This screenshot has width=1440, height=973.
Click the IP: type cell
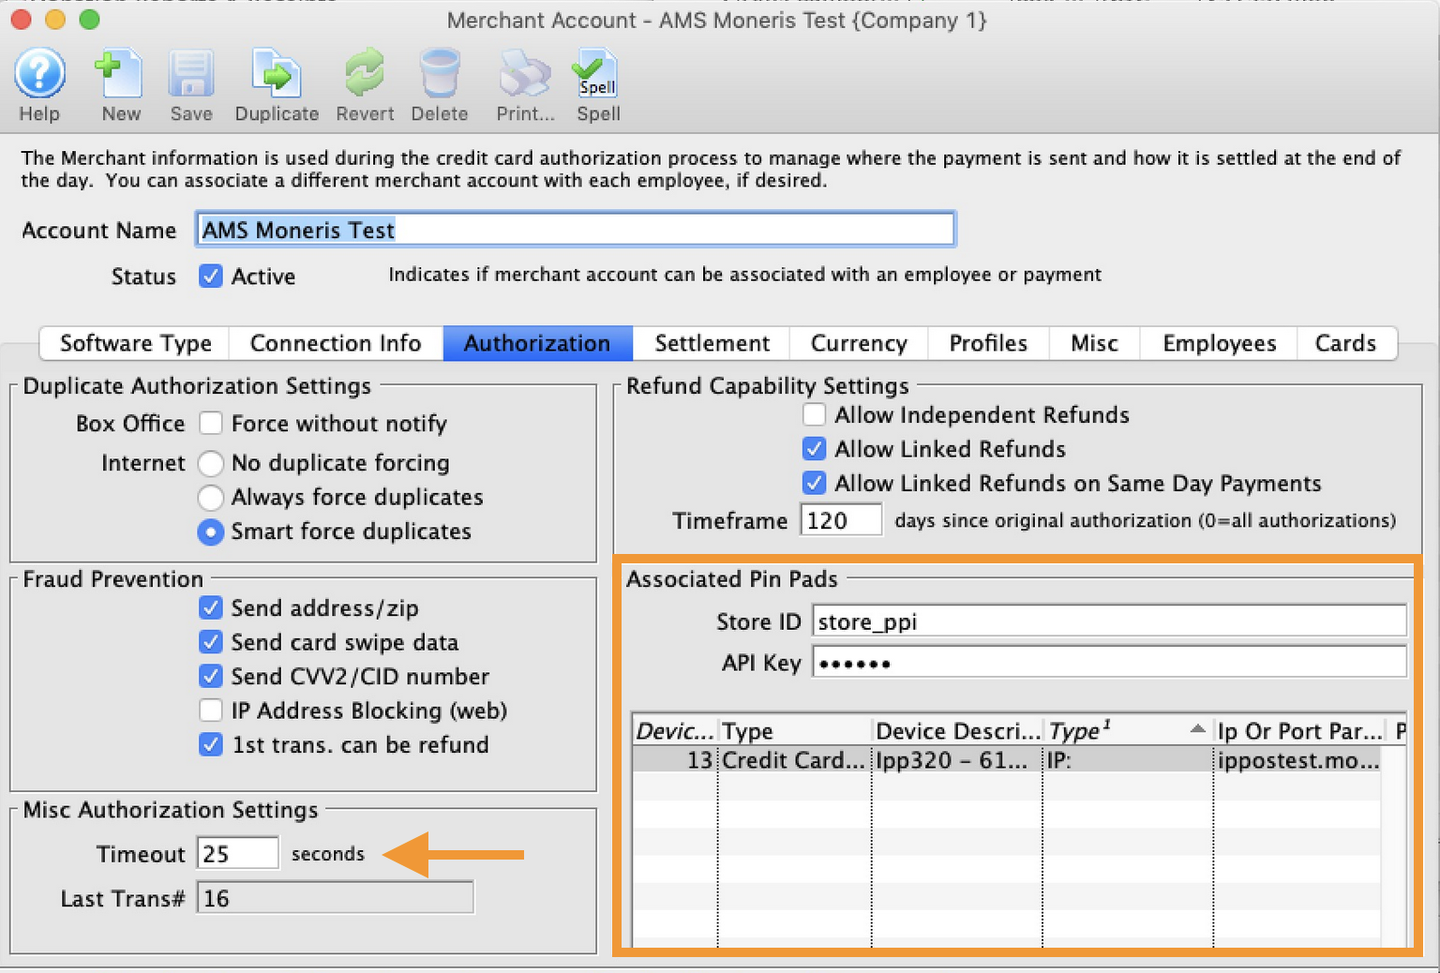click(1128, 760)
